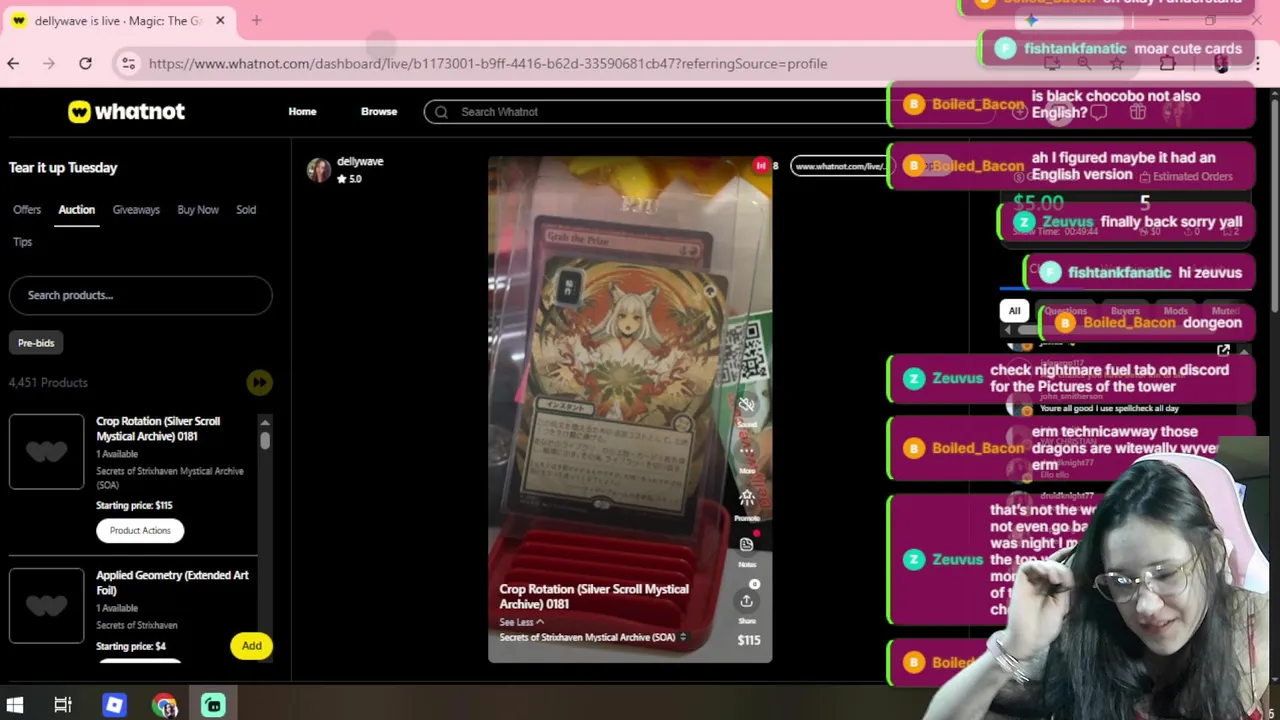This screenshot has width=1280, height=720.
Task: Share the live stream
Action: (746, 601)
